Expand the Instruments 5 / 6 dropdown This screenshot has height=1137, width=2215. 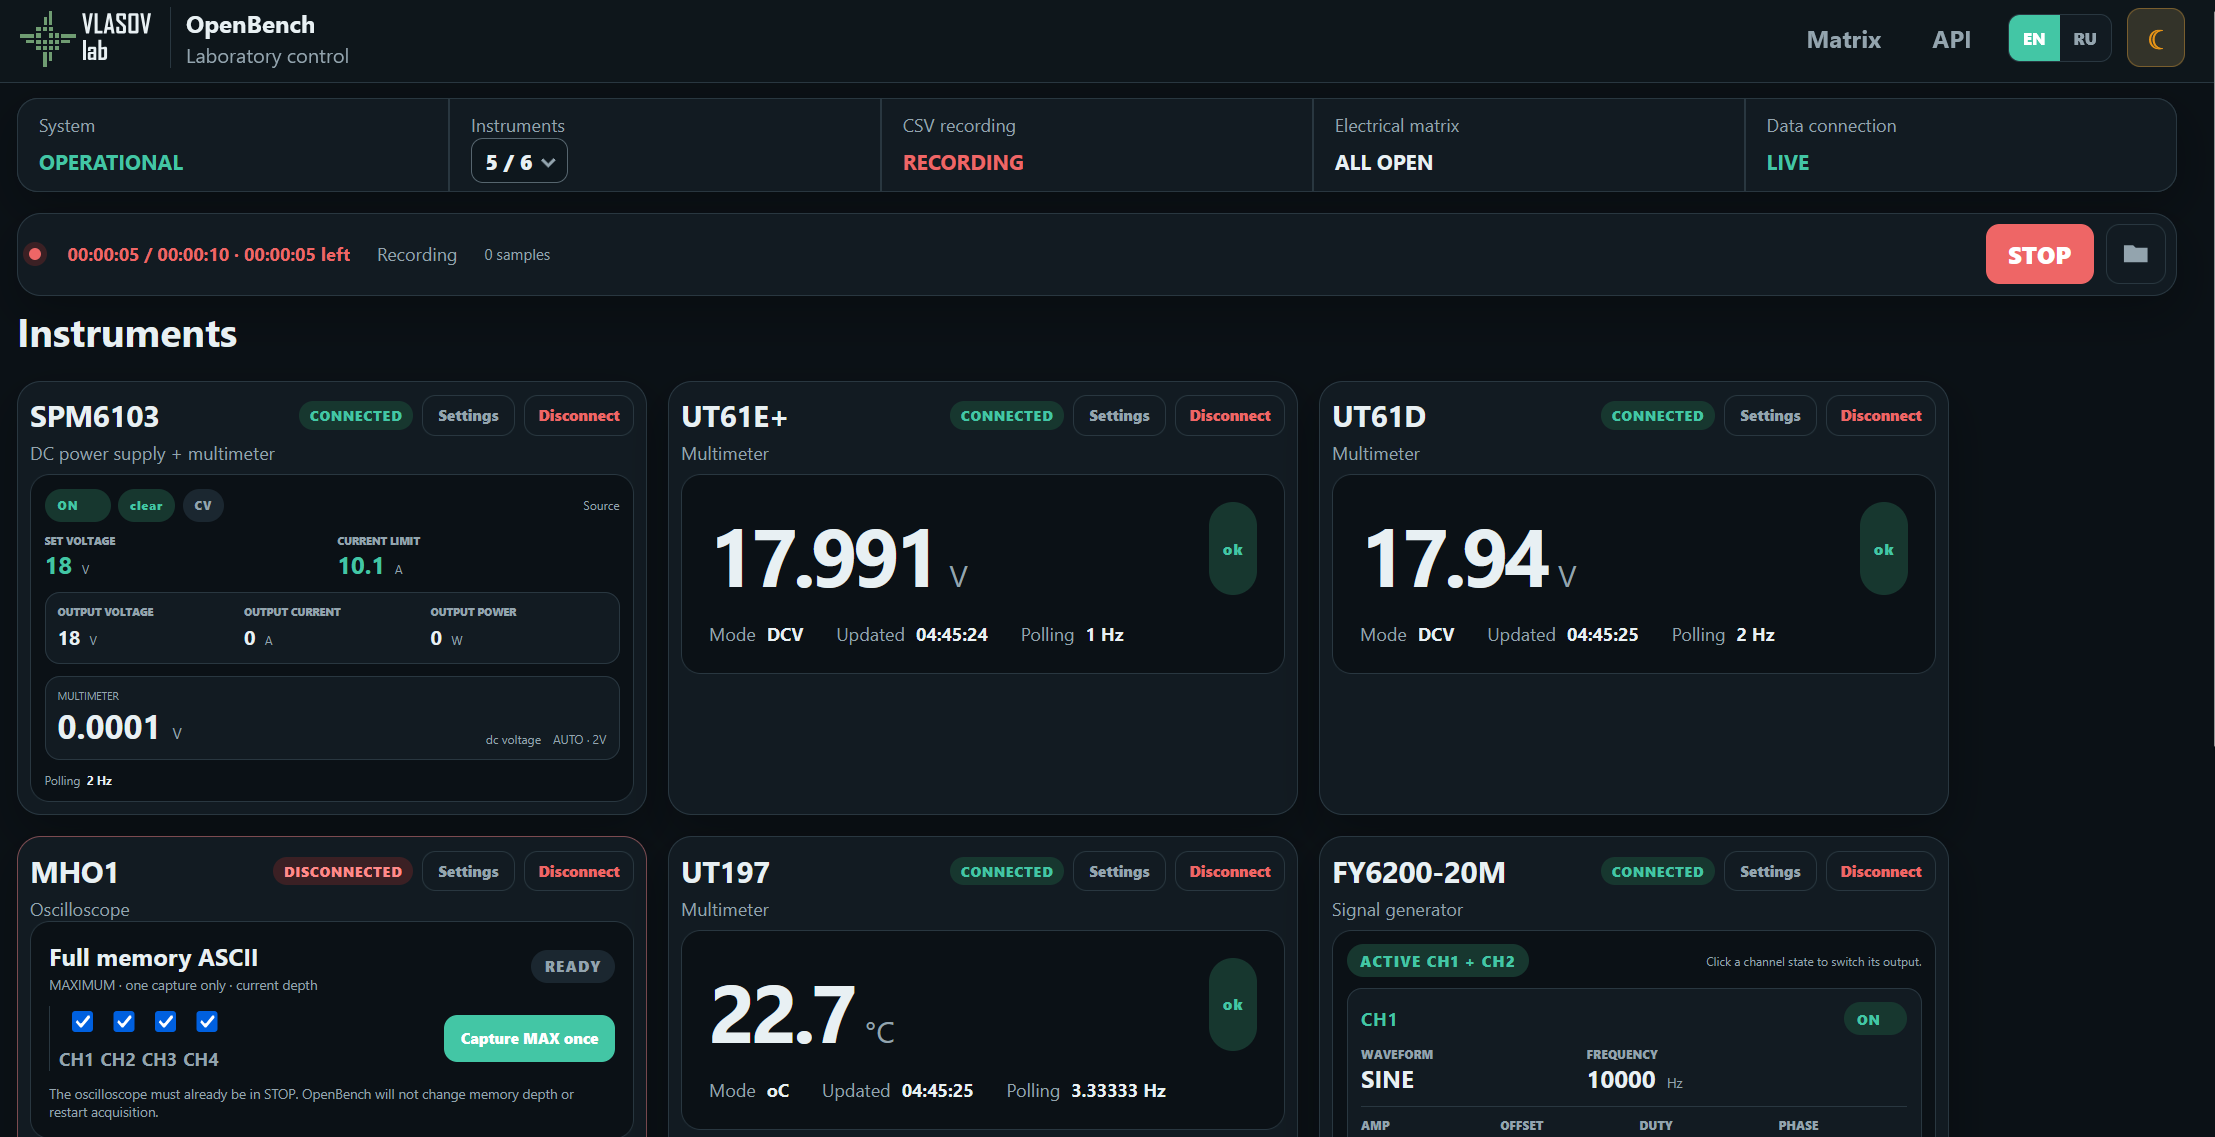[x=519, y=161]
